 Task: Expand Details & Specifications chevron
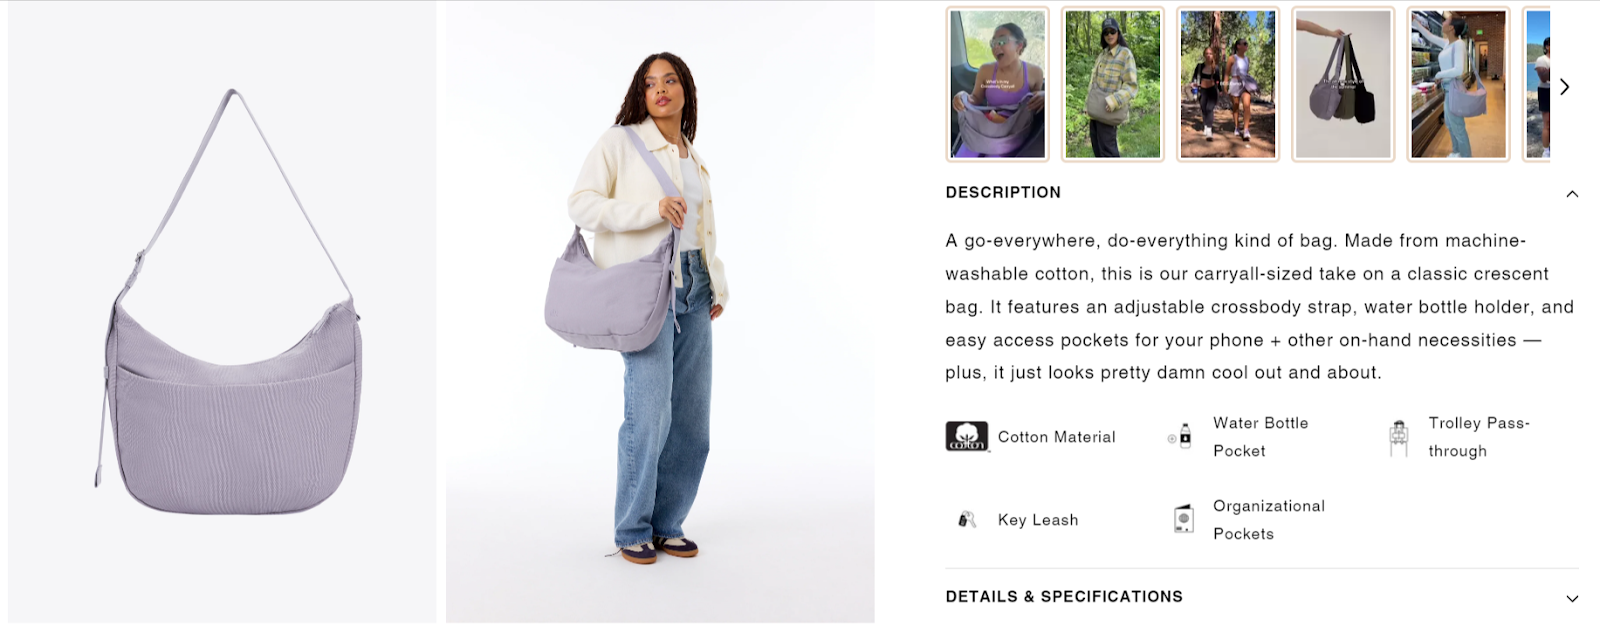1572,599
